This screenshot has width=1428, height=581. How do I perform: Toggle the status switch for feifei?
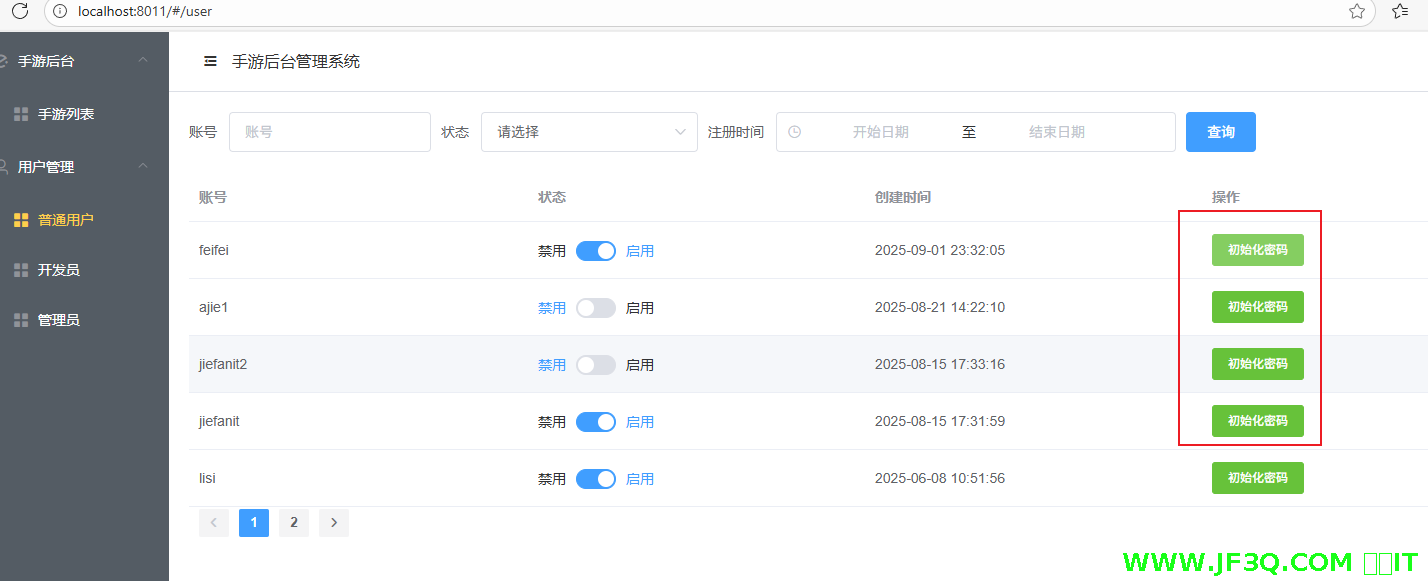[x=595, y=251]
